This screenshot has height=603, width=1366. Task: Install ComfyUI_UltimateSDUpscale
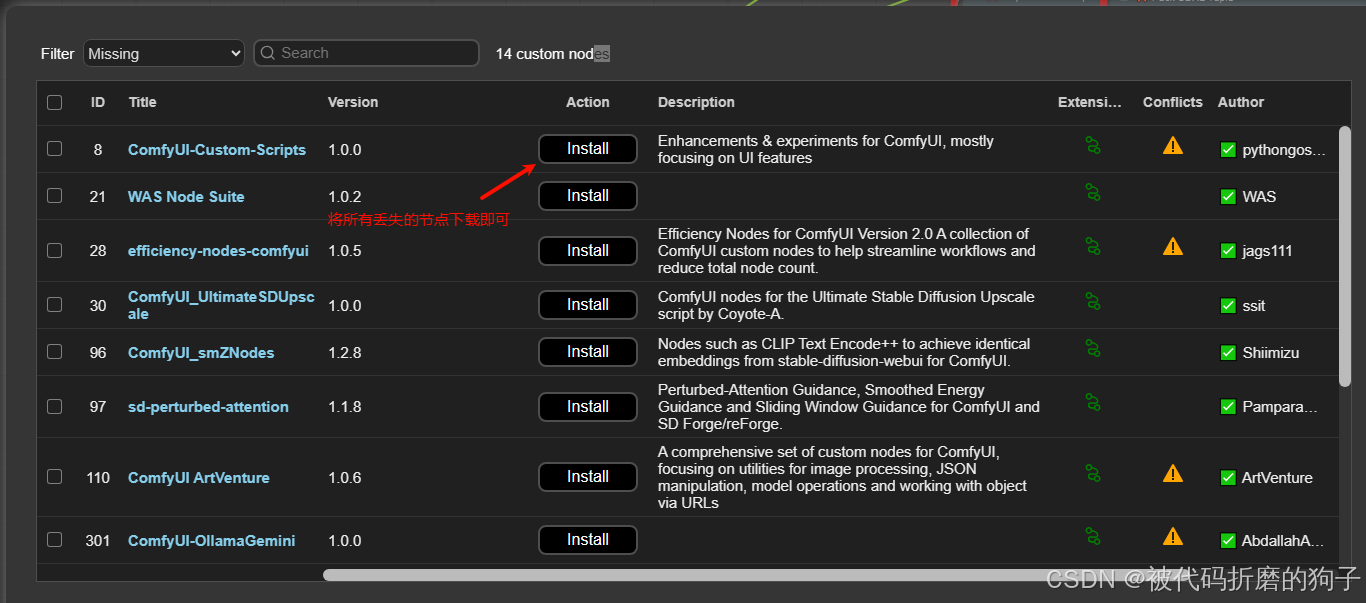(588, 305)
